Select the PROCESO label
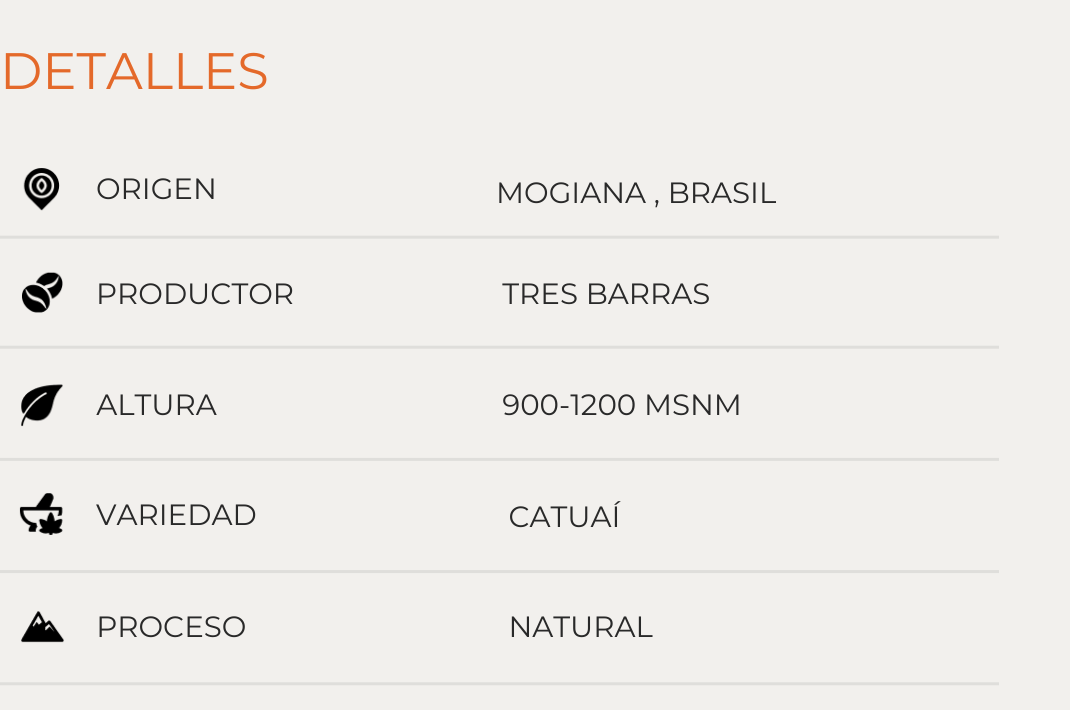This screenshot has height=710, width=1070. click(x=171, y=627)
